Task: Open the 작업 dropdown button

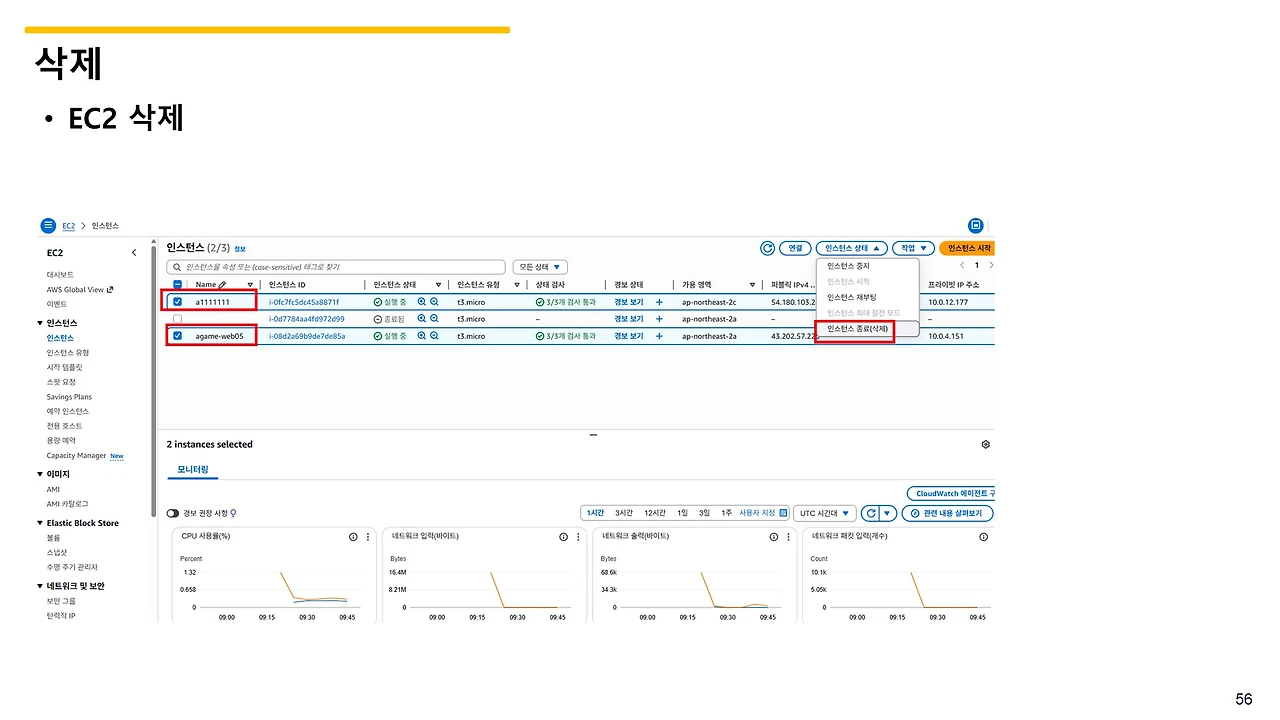Action: click(x=913, y=248)
